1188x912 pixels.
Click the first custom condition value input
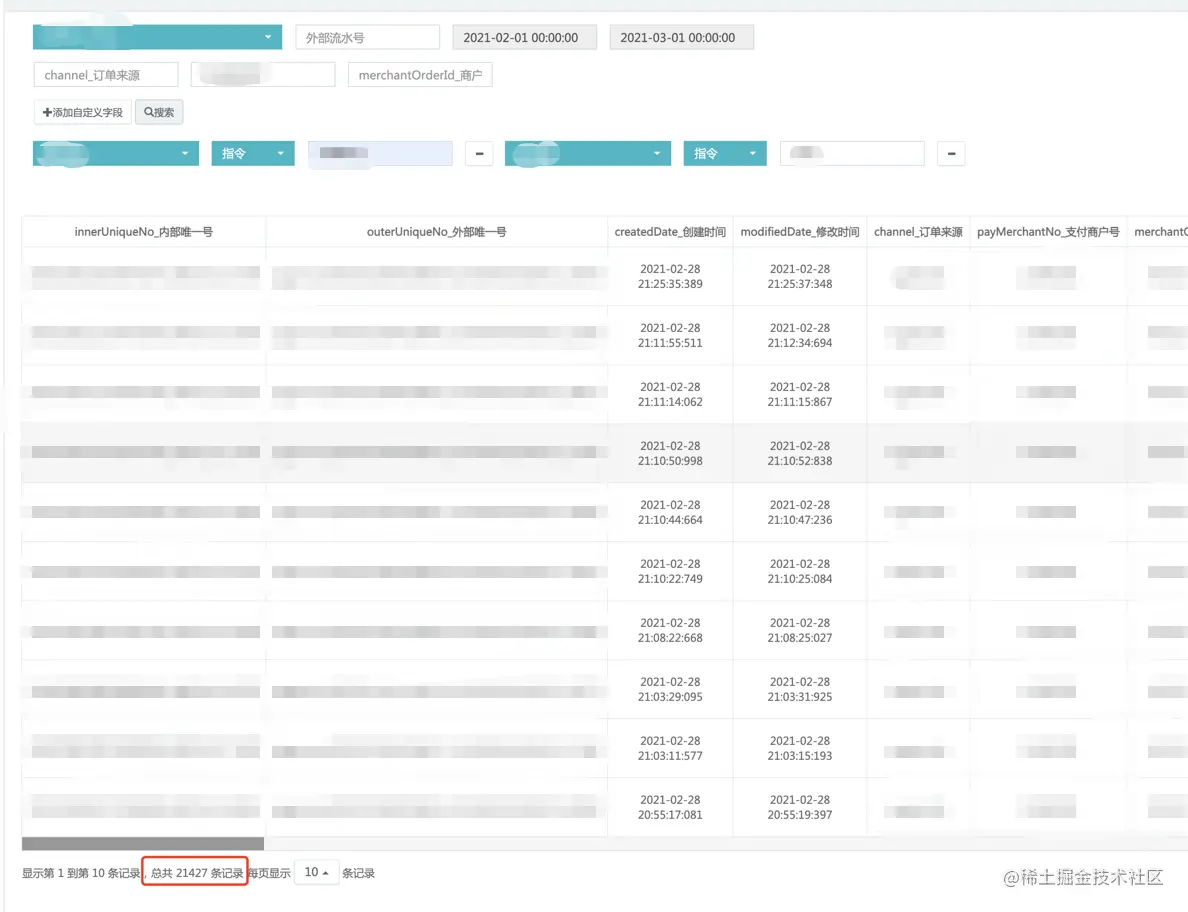click(x=380, y=153)
